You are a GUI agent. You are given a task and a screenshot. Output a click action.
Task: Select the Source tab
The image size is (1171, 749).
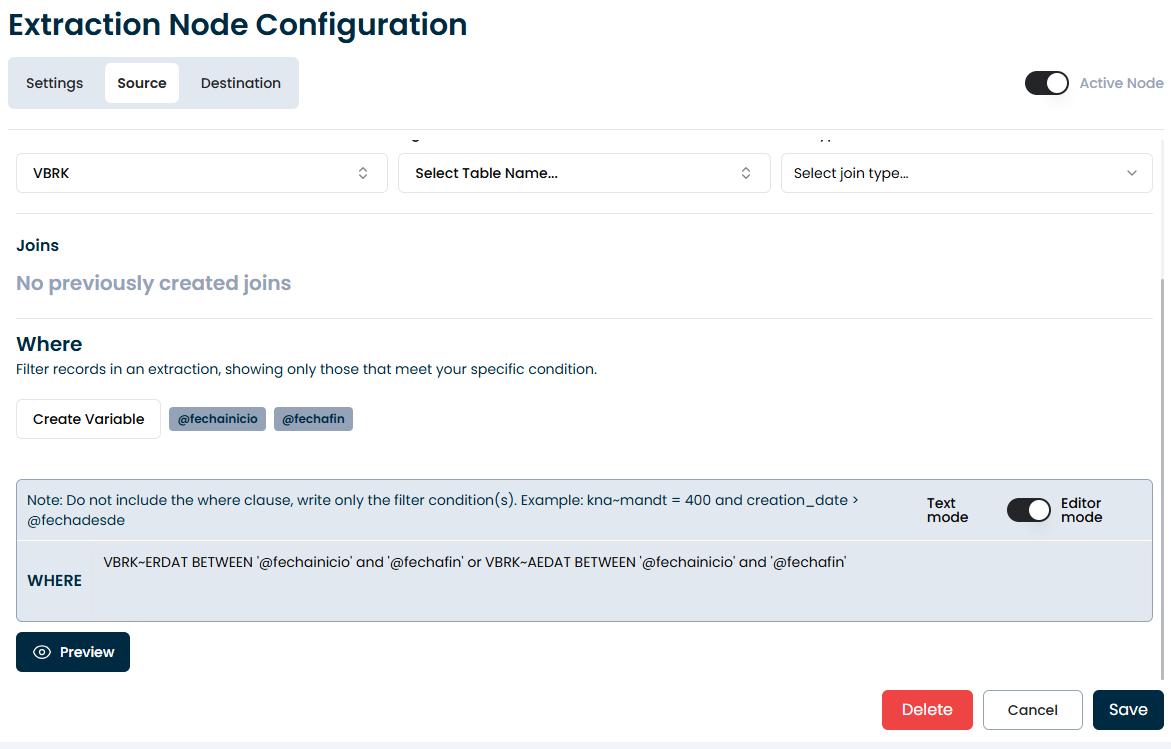point(142,83)
